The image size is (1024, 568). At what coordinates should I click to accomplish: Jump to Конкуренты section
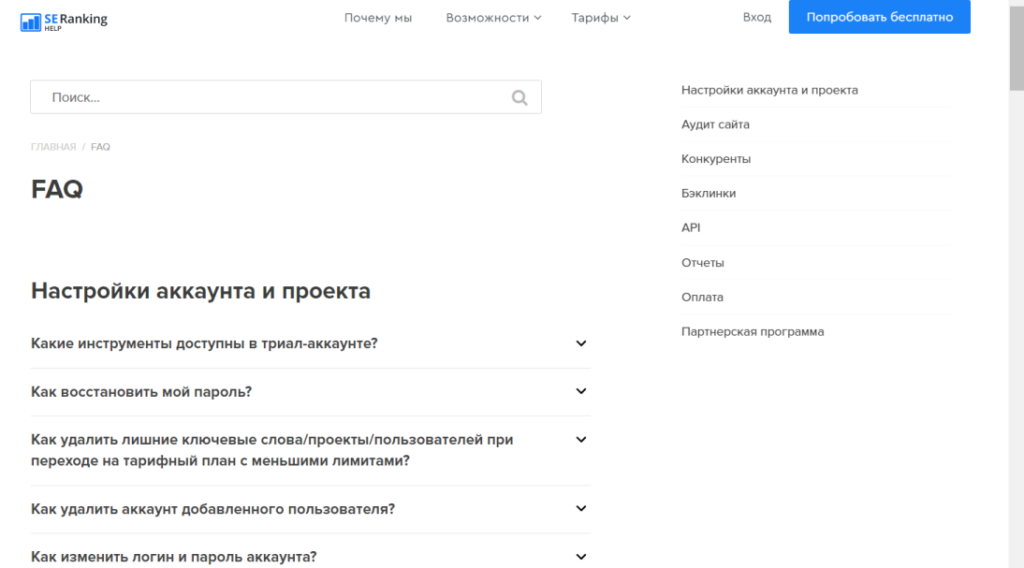(x=716, y=159)
